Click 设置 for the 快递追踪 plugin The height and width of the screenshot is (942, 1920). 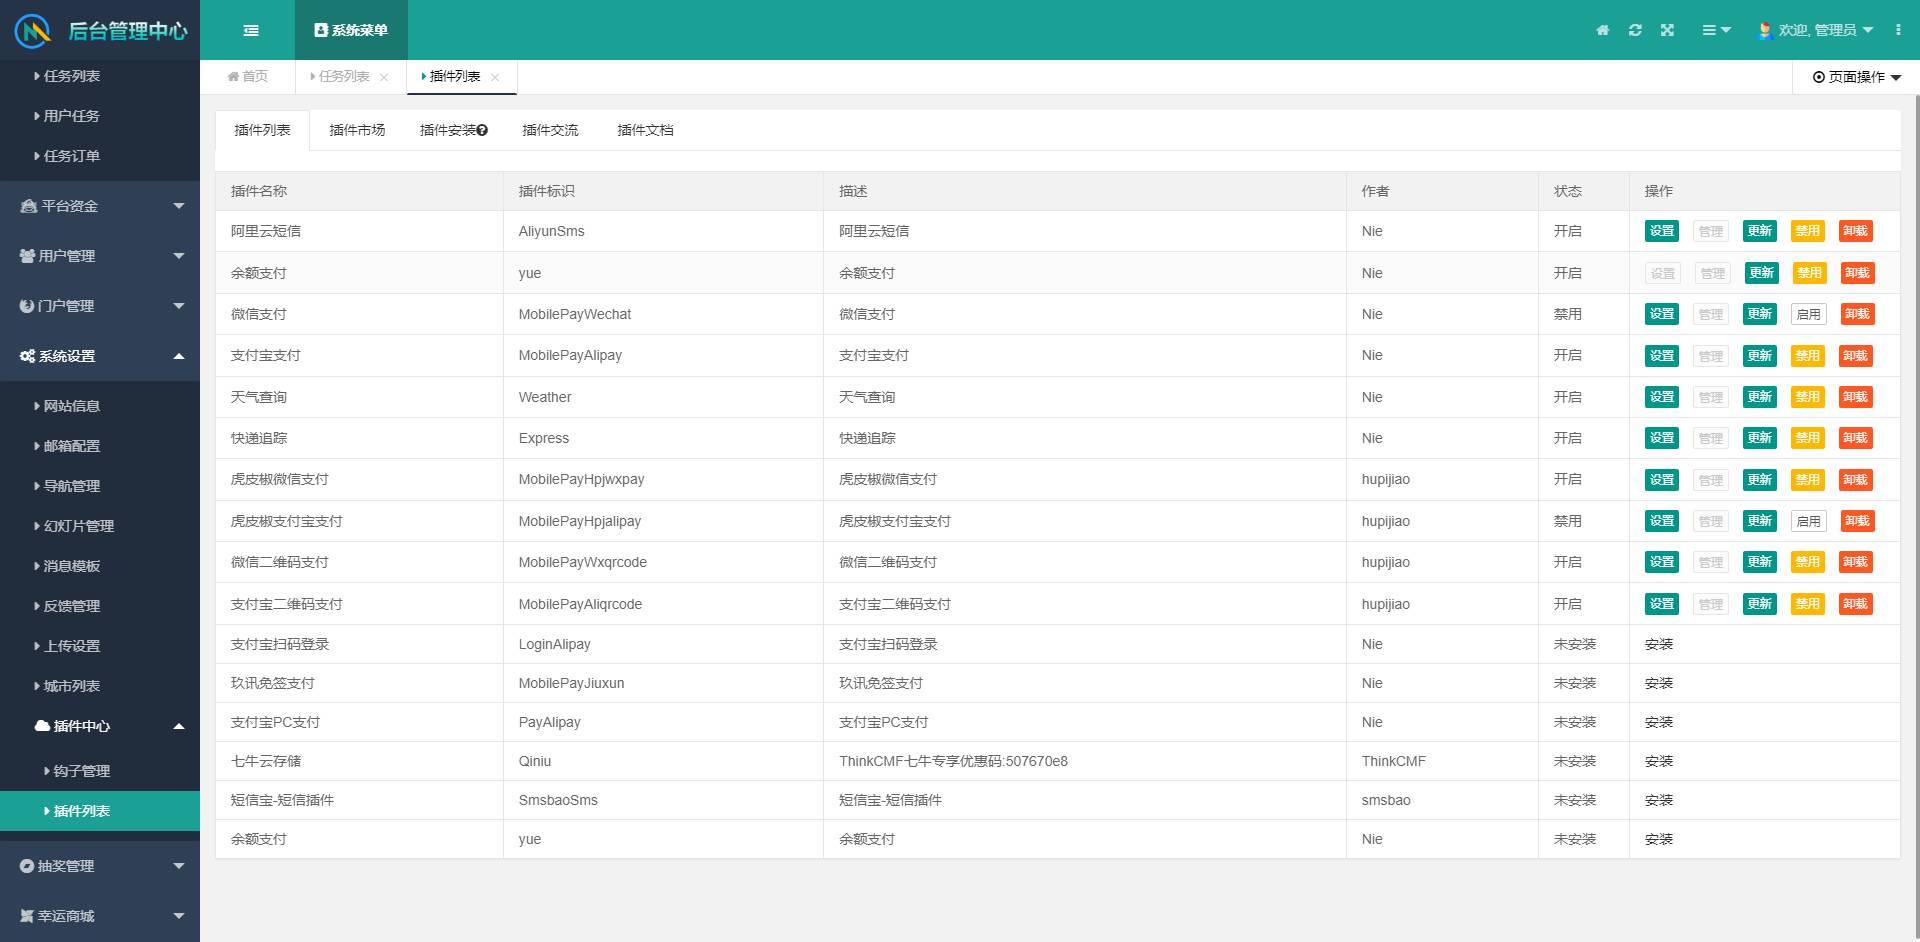(1662, 438)
